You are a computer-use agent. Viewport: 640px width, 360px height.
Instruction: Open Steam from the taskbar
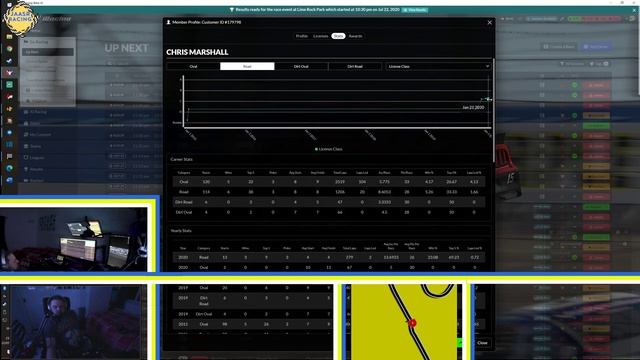[x=9, y=61]
